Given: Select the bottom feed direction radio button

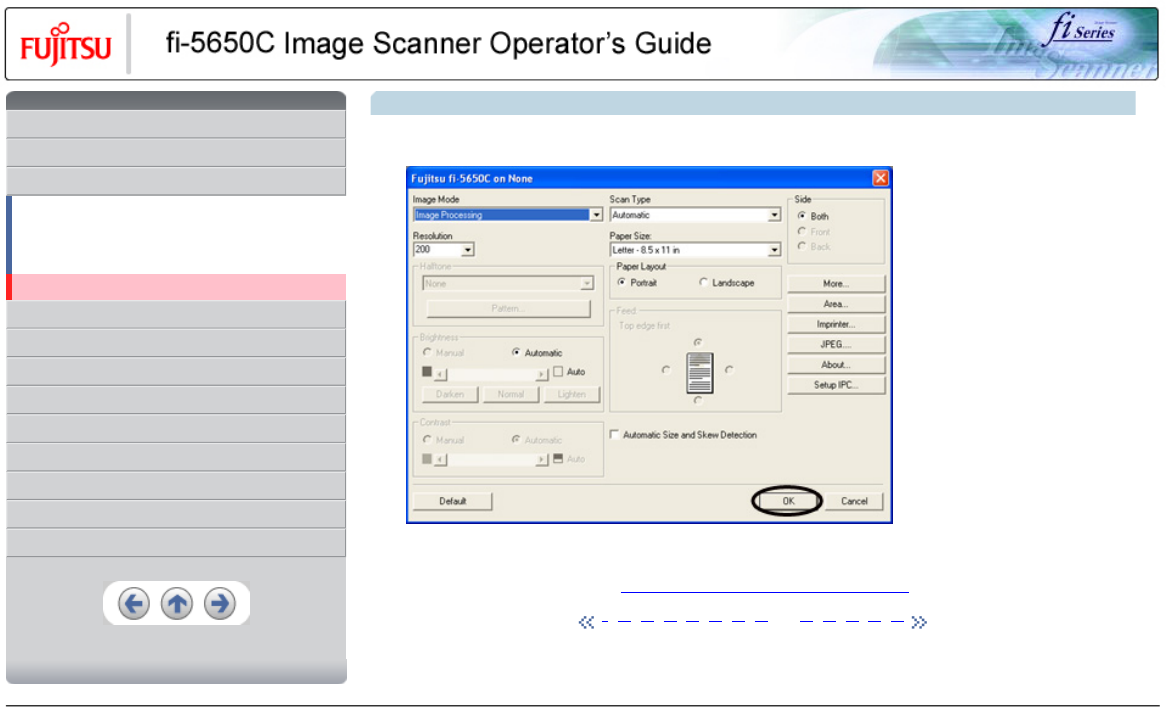Looking at the screenshot, I should [x=698, y=400].
